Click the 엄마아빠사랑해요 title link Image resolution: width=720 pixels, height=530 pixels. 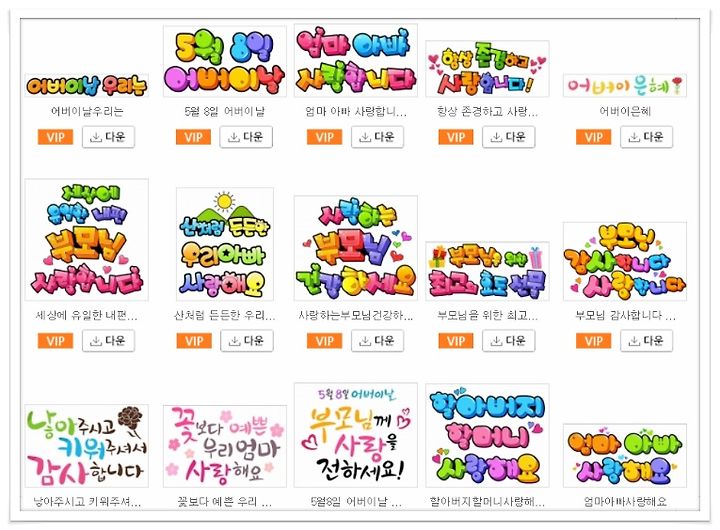coord(625,501)
